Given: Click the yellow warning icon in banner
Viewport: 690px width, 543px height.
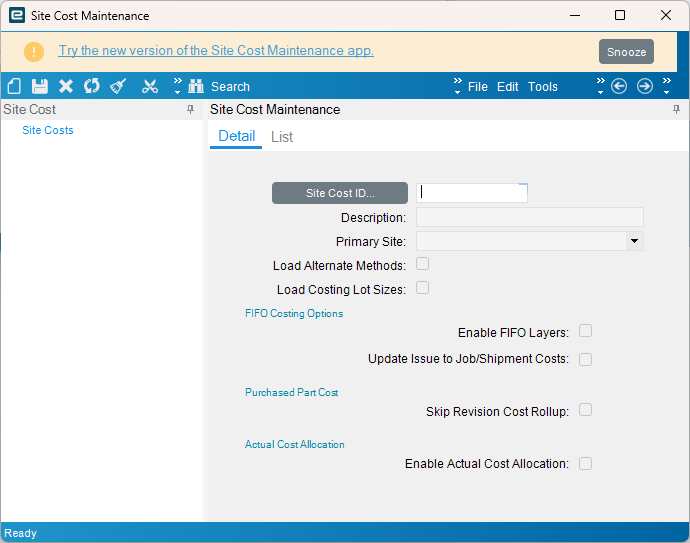Looking at the screenshot, I should click(34, 51).
